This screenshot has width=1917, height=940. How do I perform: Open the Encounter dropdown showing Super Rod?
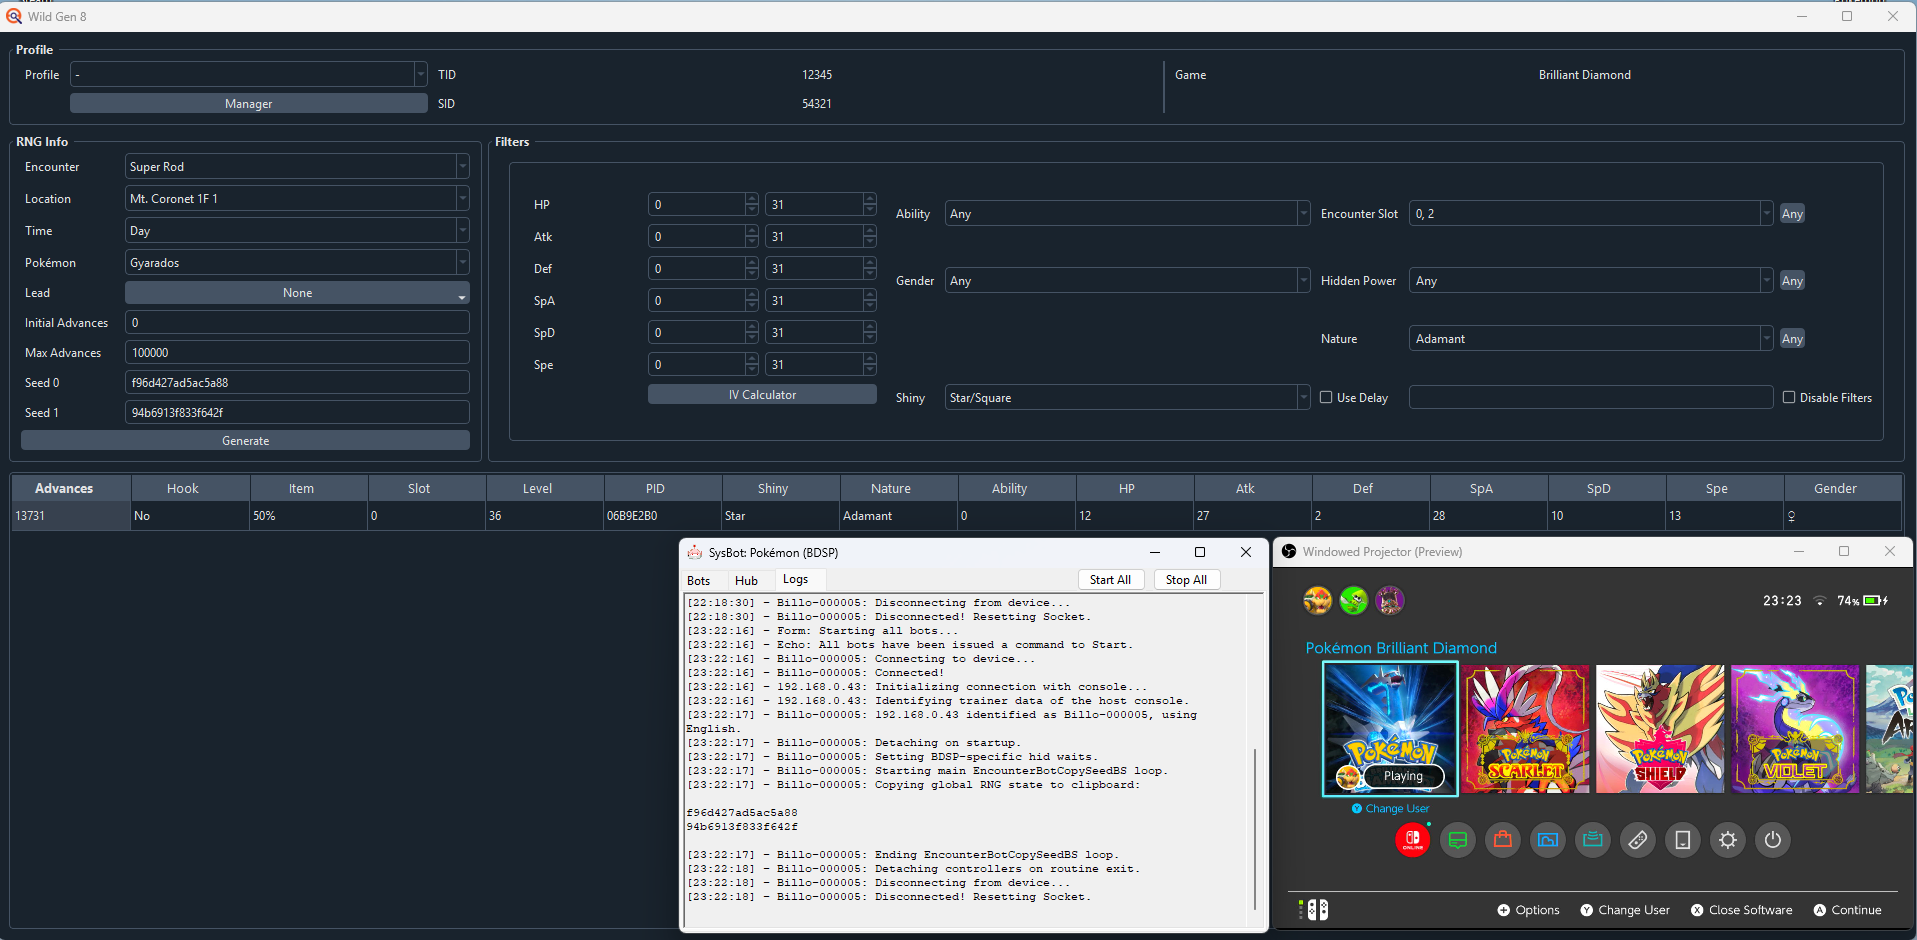coord(297,166)
